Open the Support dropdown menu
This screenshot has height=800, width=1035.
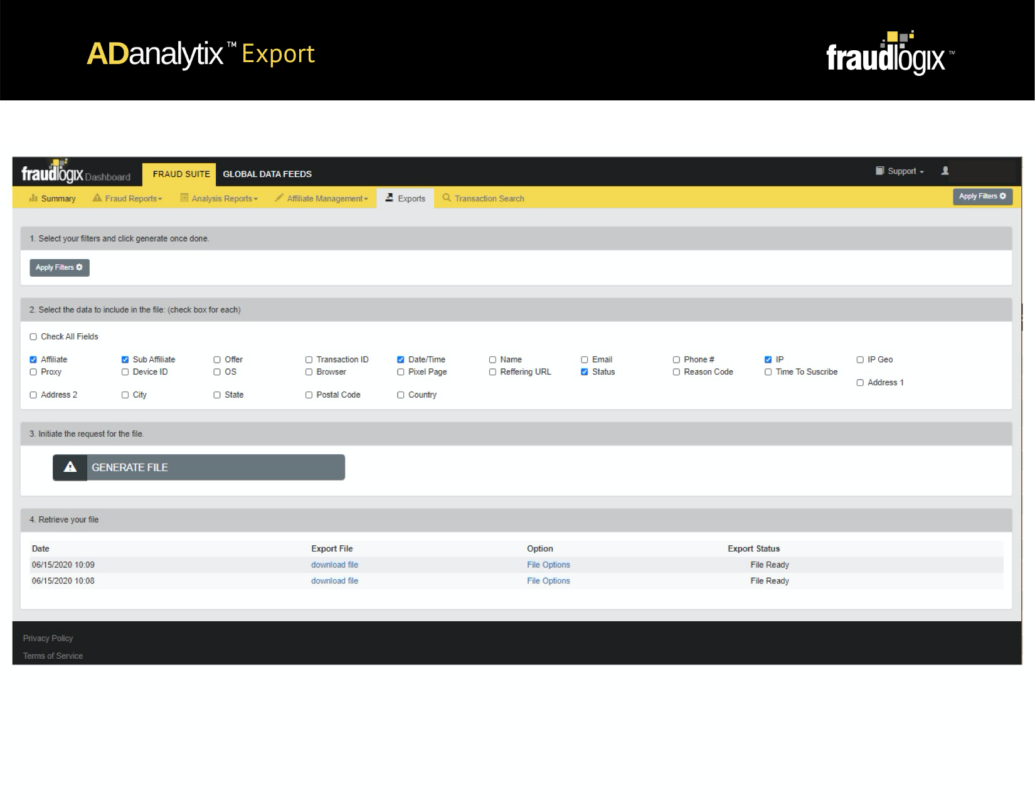point(900,171)
